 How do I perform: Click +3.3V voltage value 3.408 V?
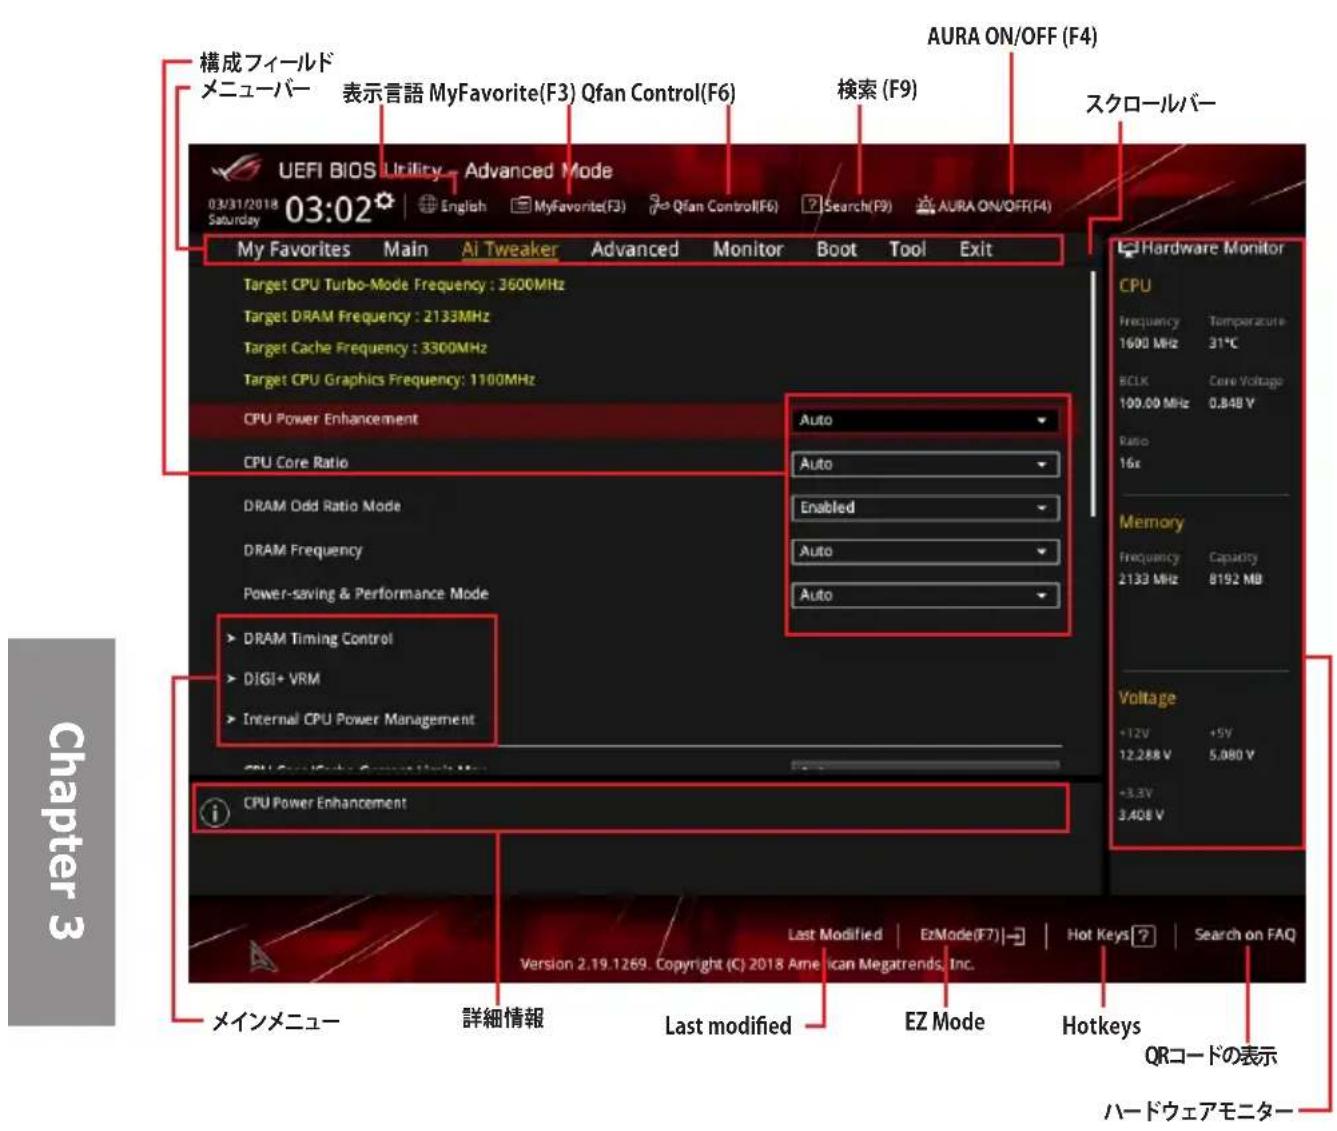(x=1140, y=815)
